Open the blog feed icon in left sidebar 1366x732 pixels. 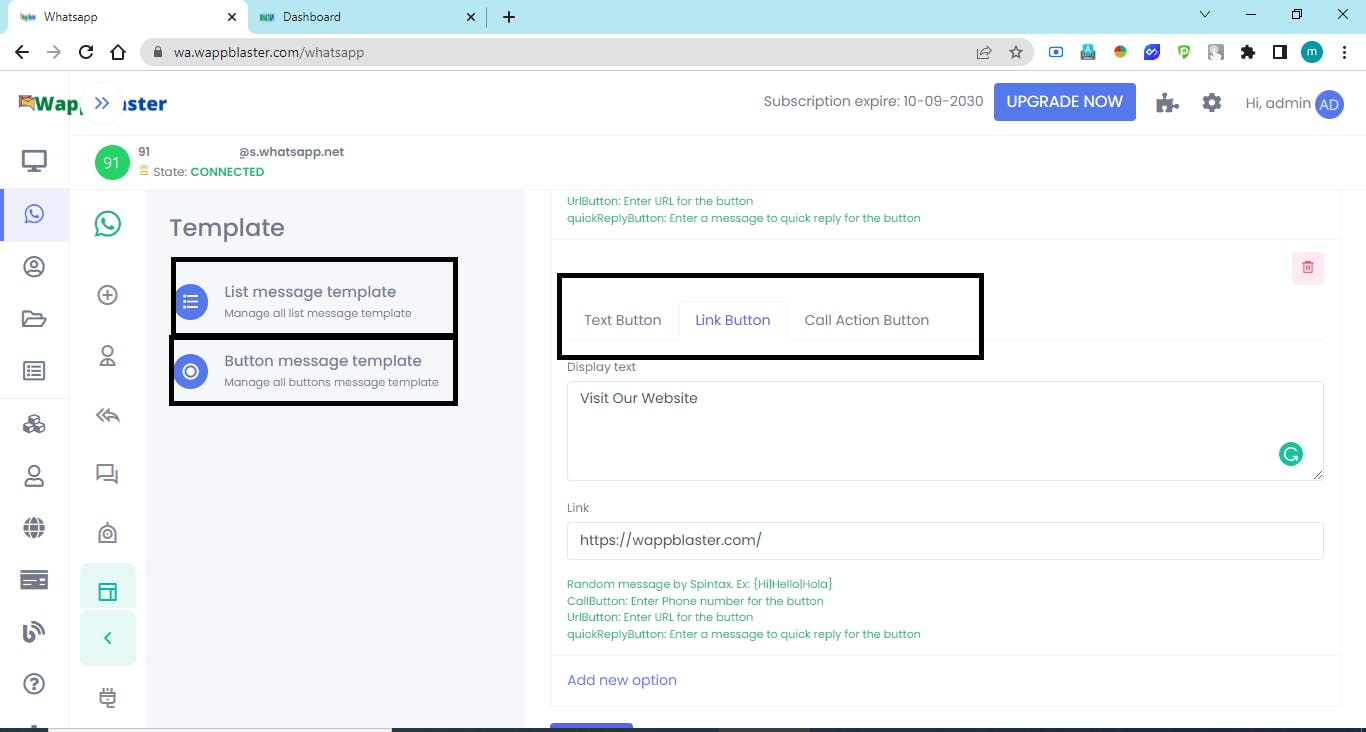point(34,632)
